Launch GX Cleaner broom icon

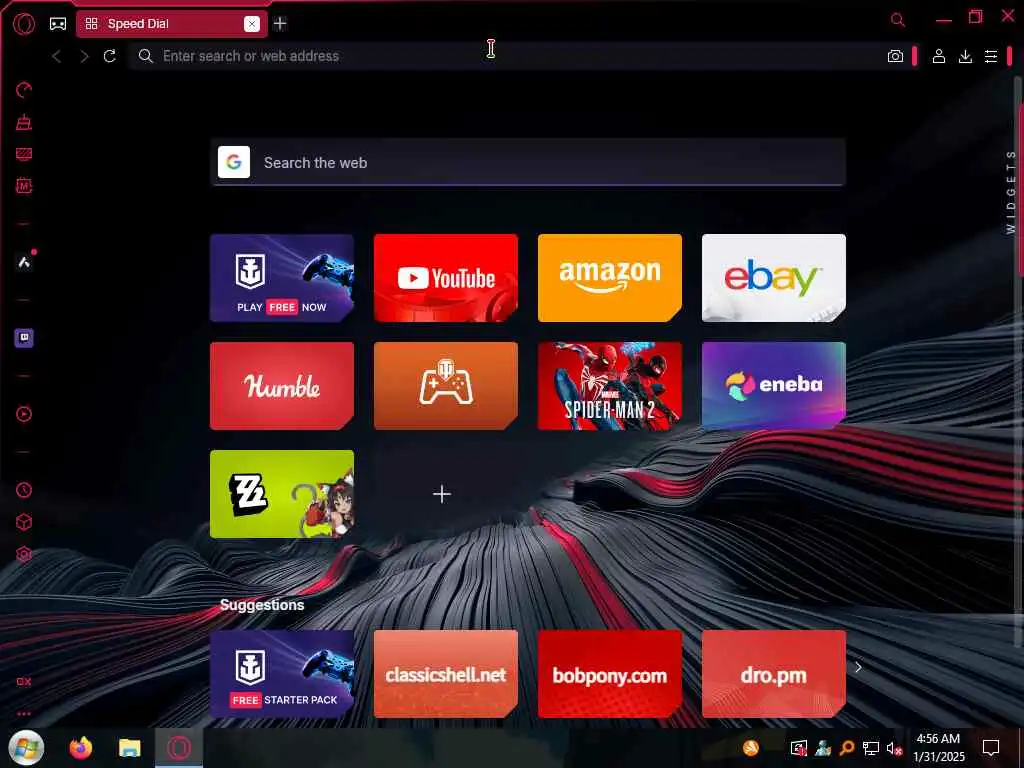click(24, 122)
